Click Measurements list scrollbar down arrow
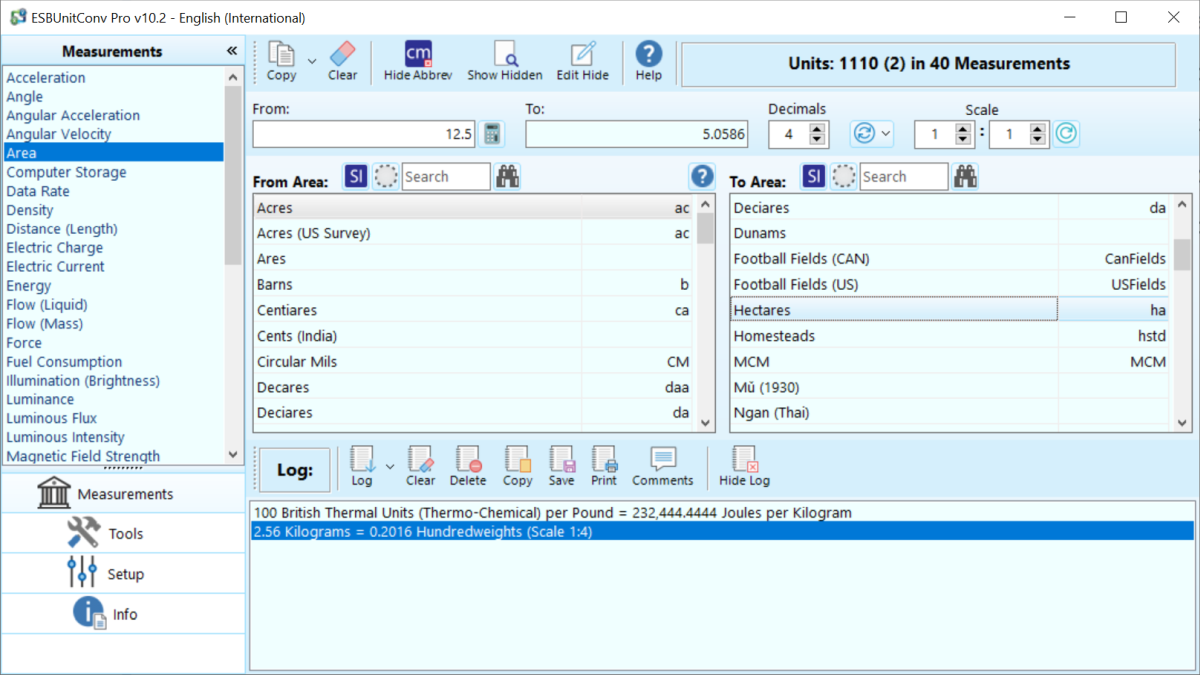 click(x=233, y=455)
